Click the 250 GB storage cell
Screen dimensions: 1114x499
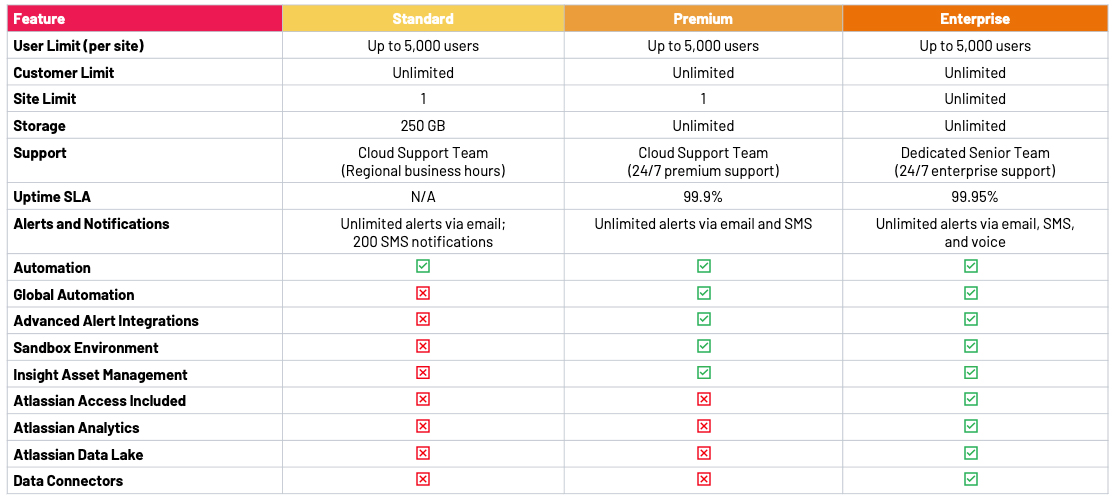tap(423, 126)
